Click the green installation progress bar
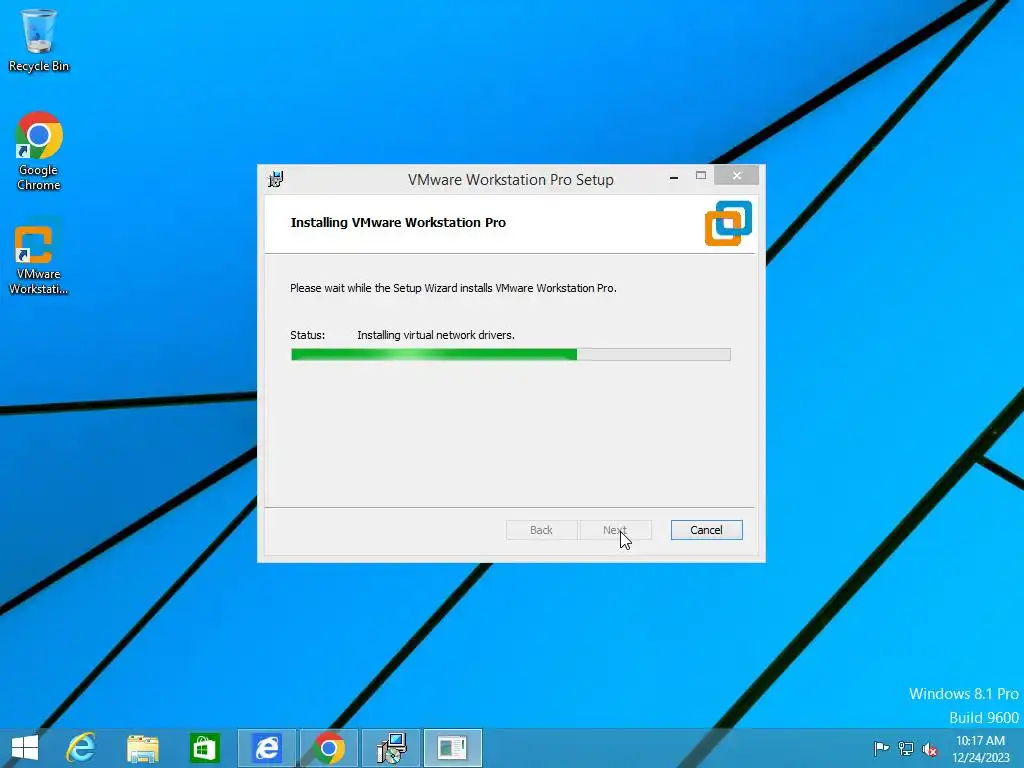The width and height of the screenshot is (1024, 768). coord(511,355)
